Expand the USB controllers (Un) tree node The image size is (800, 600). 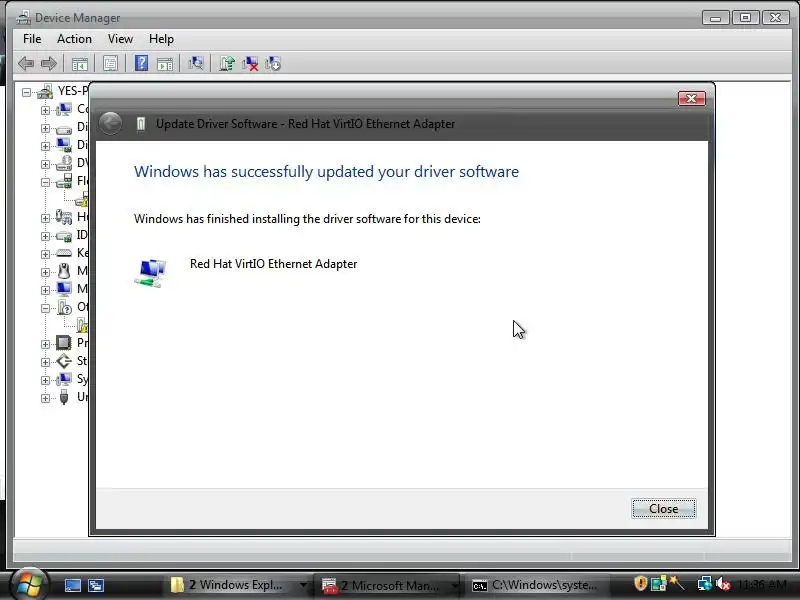click(x=45, y=398)
